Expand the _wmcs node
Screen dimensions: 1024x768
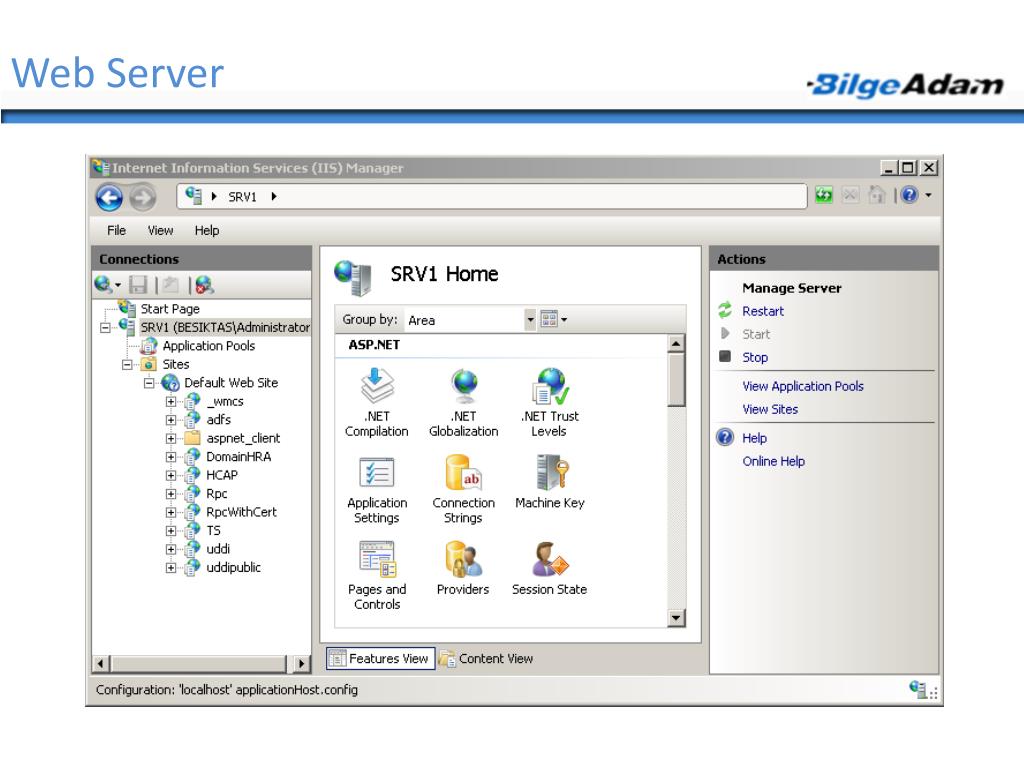[x=171, y=402]
